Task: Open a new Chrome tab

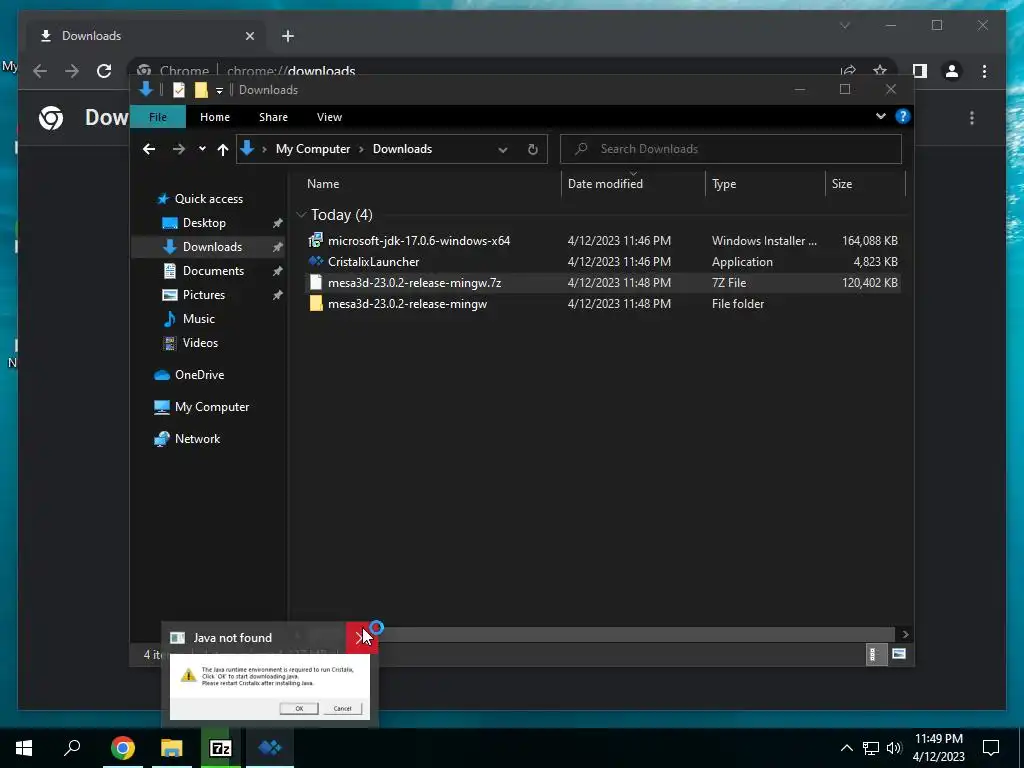Action: (288, 36)
